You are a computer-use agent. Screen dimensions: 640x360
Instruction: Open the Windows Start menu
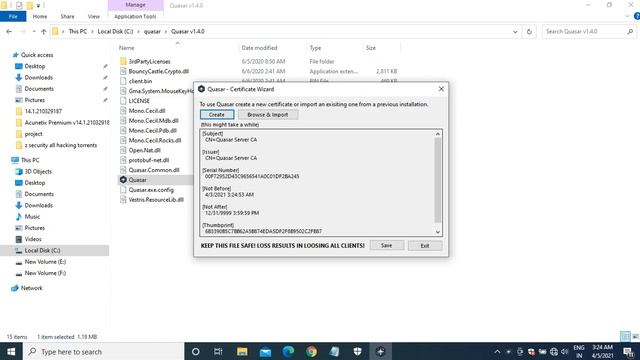(x=11, y=351)
